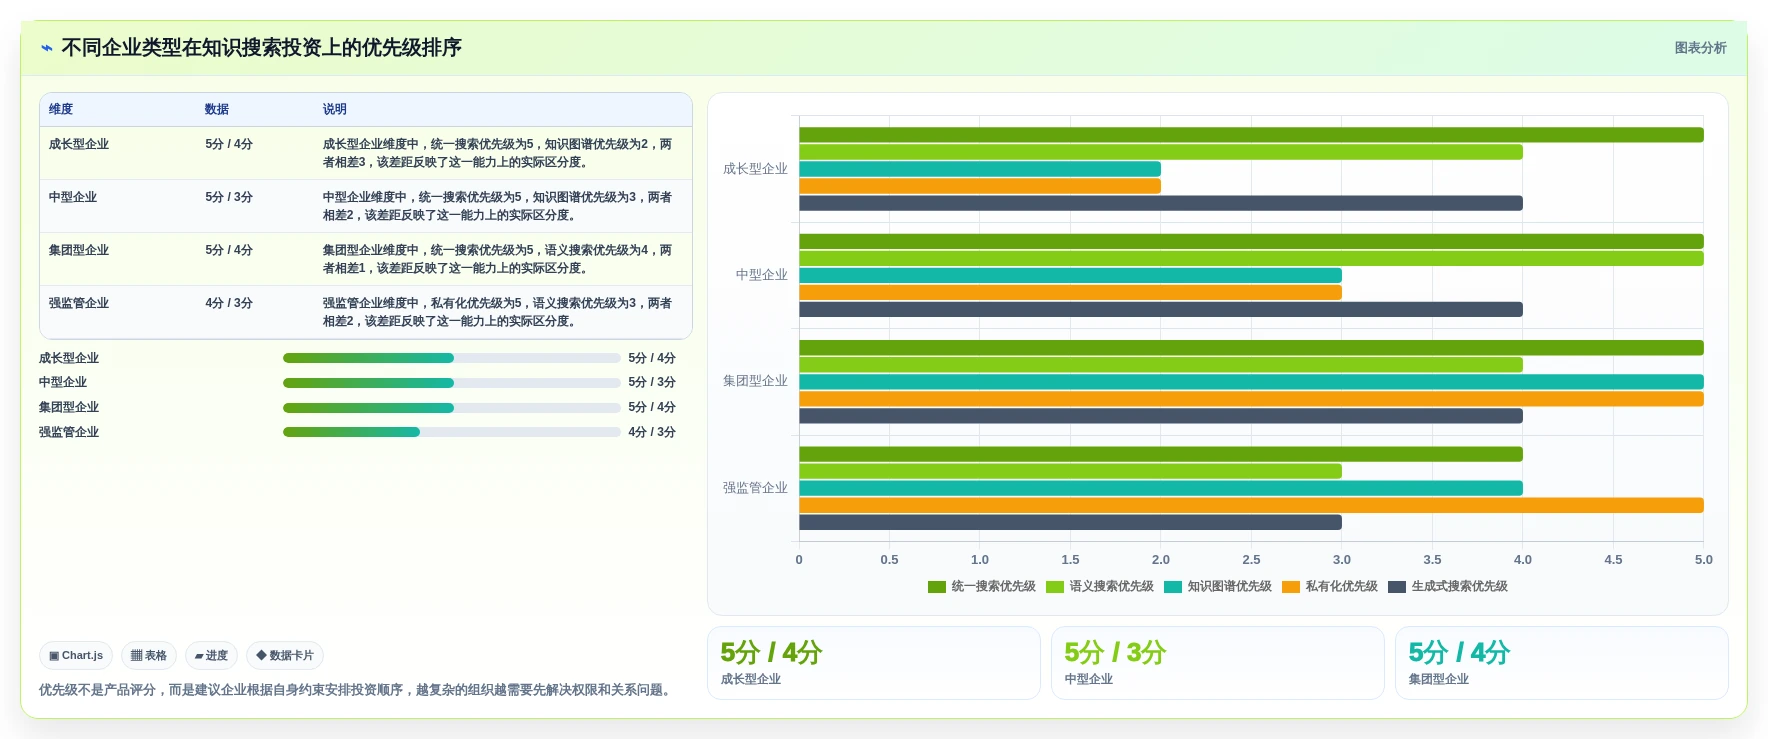
Task: Toggle 统一搜索优先级 legend swatch
Action: coord(937,587)
